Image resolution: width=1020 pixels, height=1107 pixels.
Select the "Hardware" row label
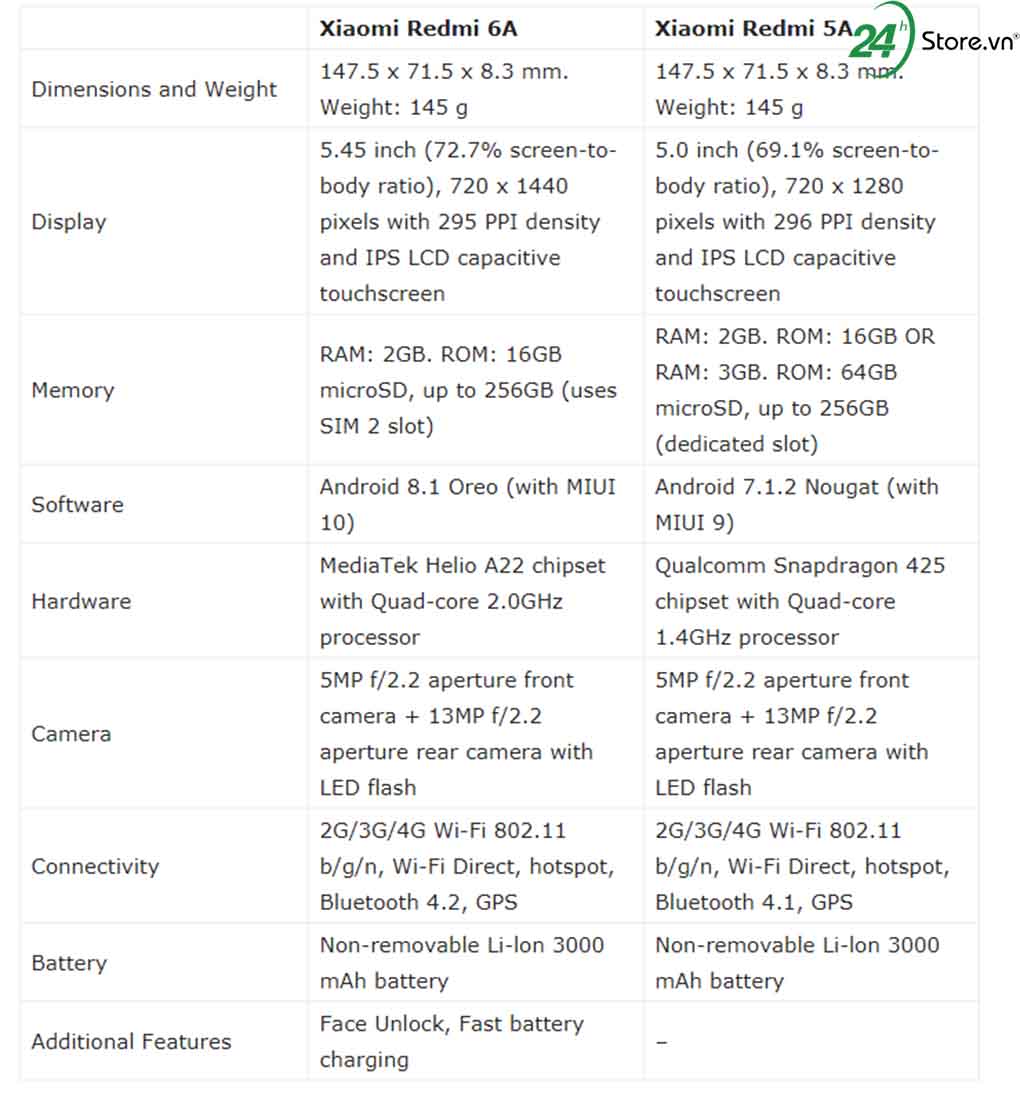(x=81, y=601)
